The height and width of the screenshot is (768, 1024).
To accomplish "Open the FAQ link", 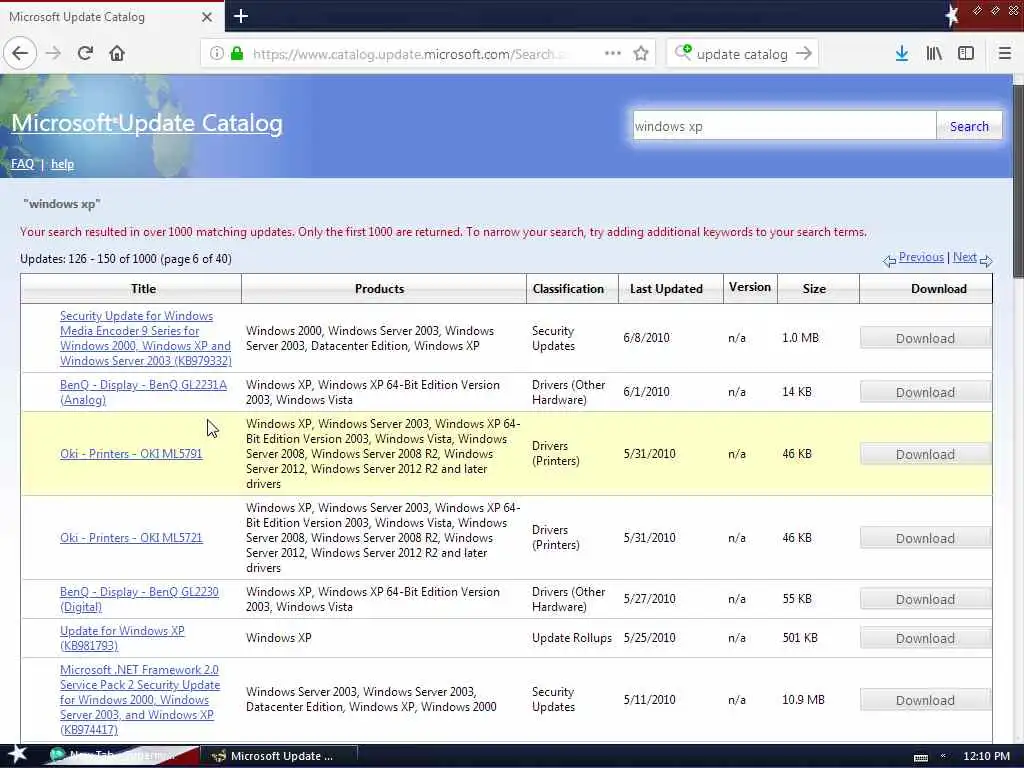I will 22,164.
